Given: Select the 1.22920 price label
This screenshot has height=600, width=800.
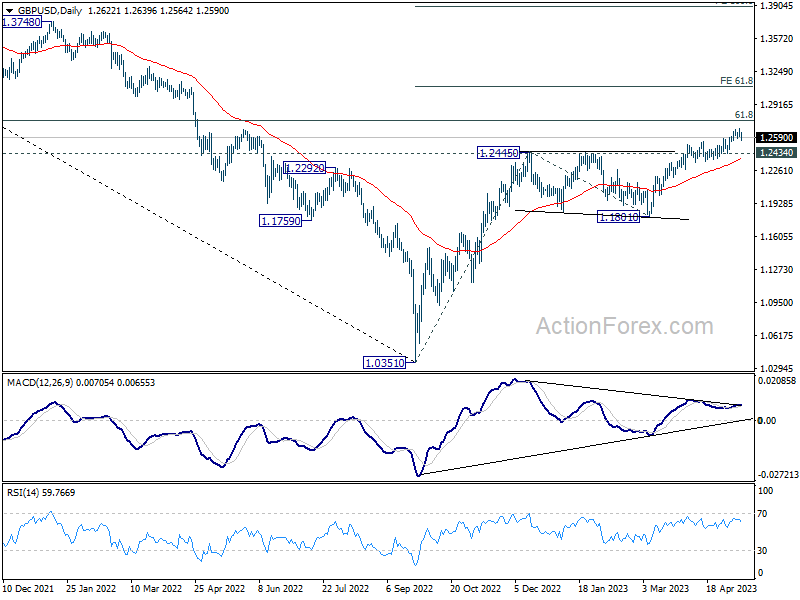Looking at the screenshot, I should click(305, 168).
